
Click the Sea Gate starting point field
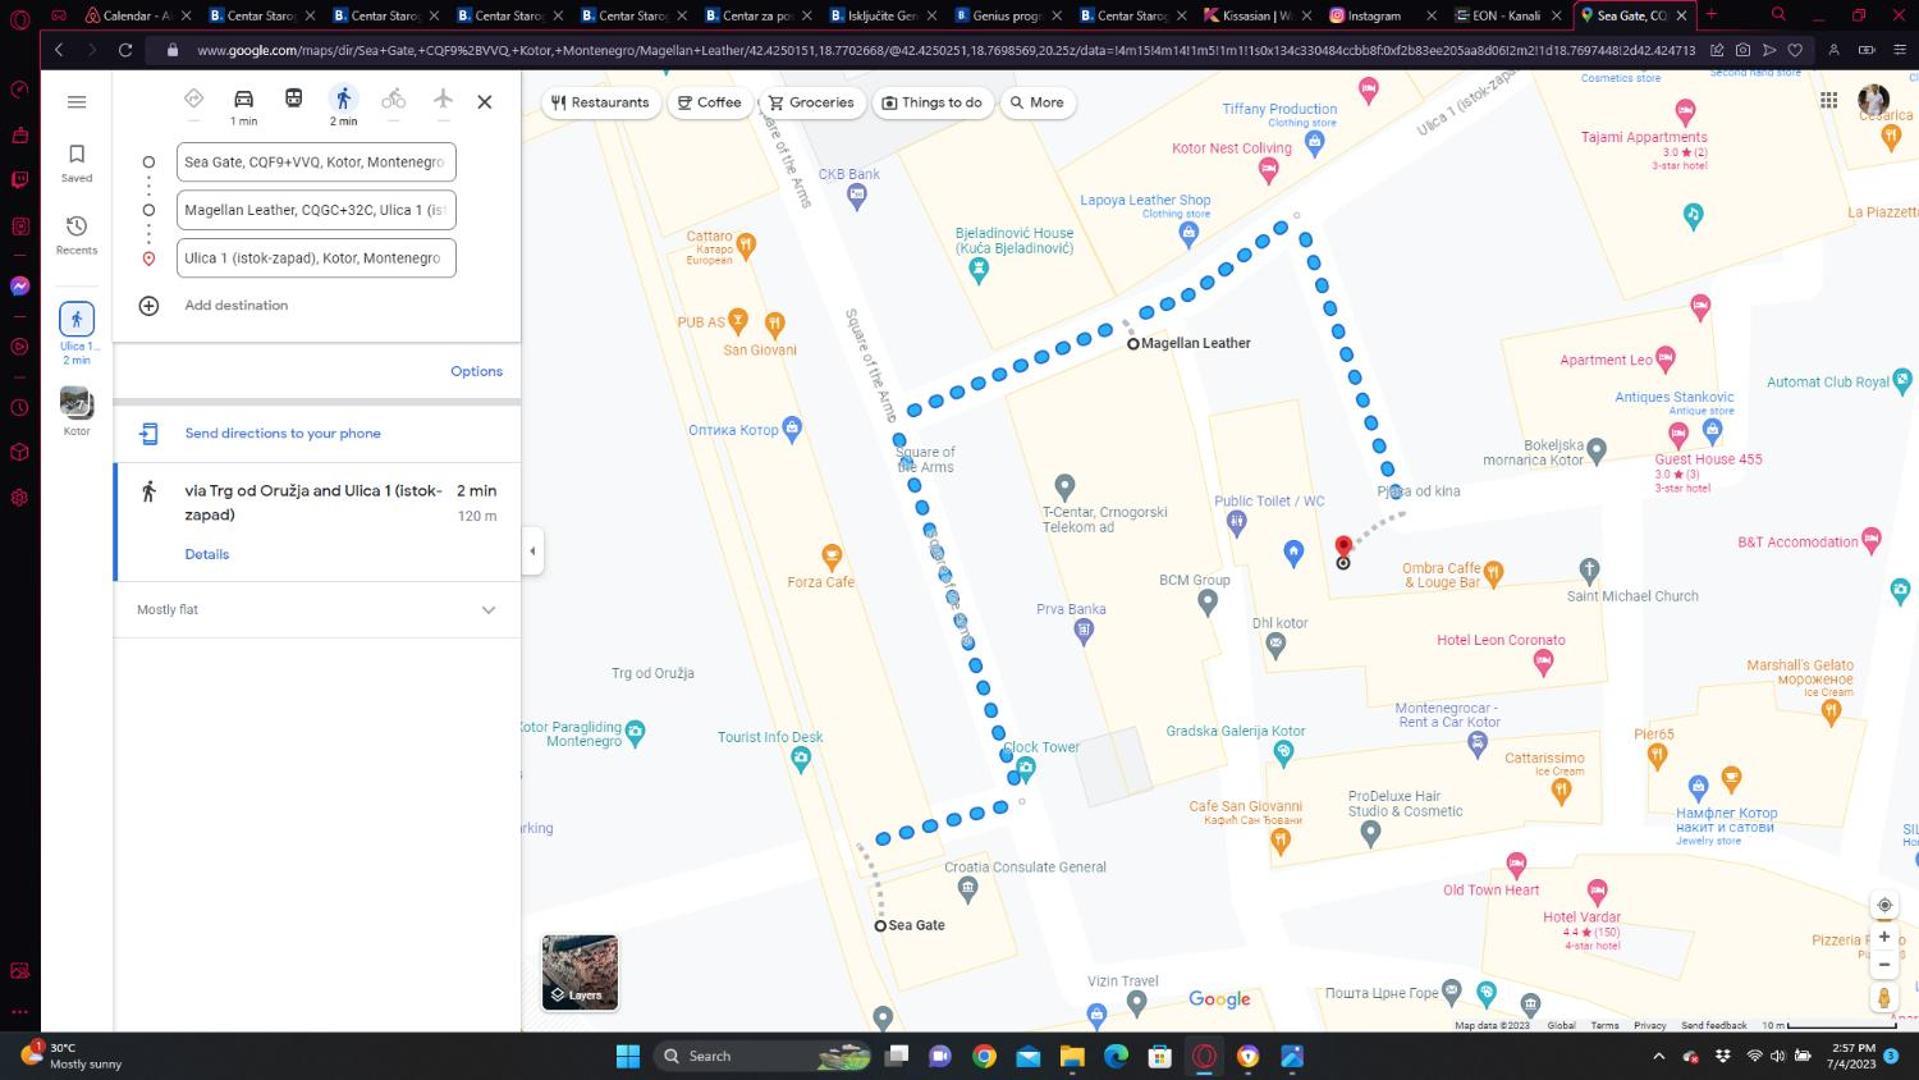pyautogui.click(x=315, y=162)
